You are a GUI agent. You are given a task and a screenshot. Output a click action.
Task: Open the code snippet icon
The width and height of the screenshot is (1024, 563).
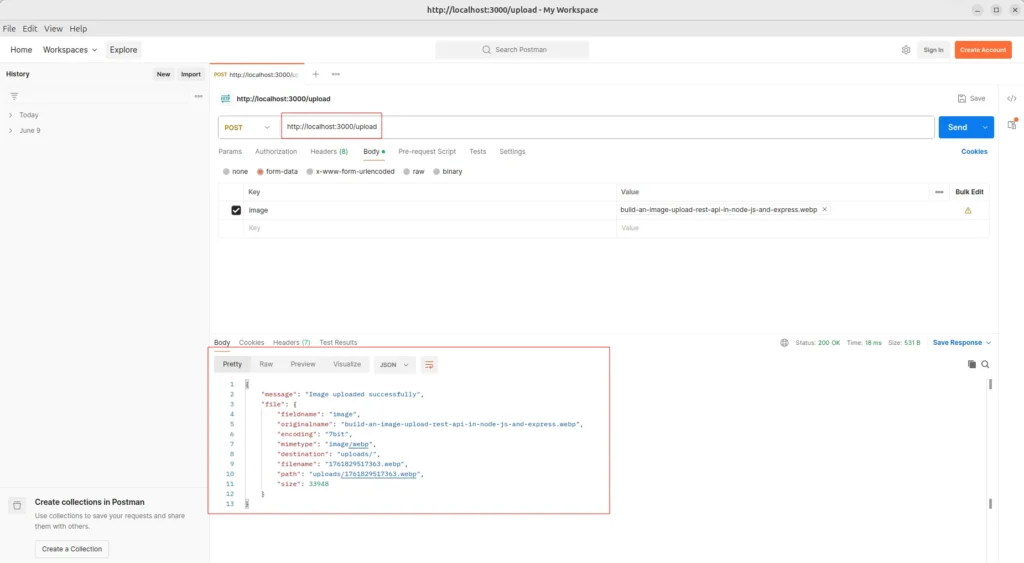tap(1012, 99)
